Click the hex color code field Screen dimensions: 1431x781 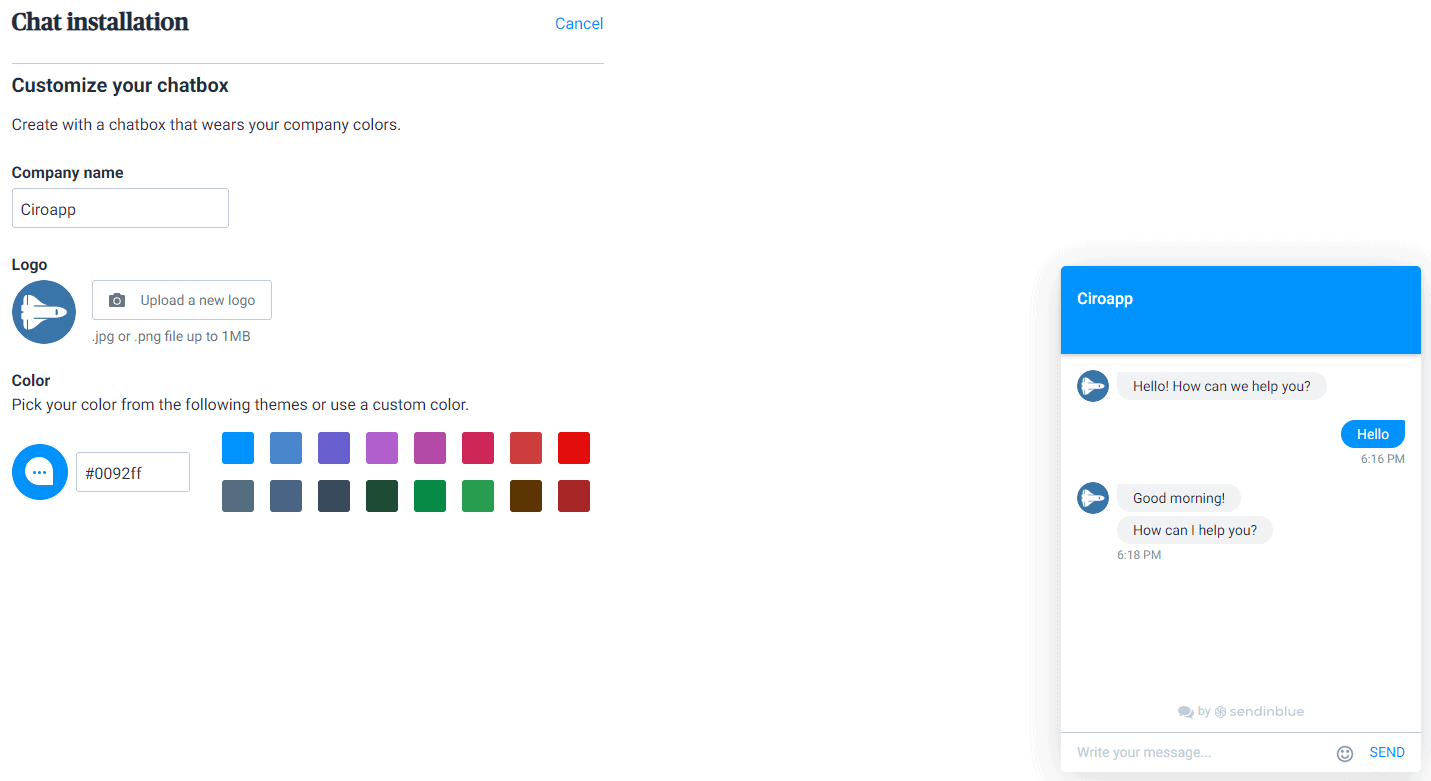pos(133,472)
